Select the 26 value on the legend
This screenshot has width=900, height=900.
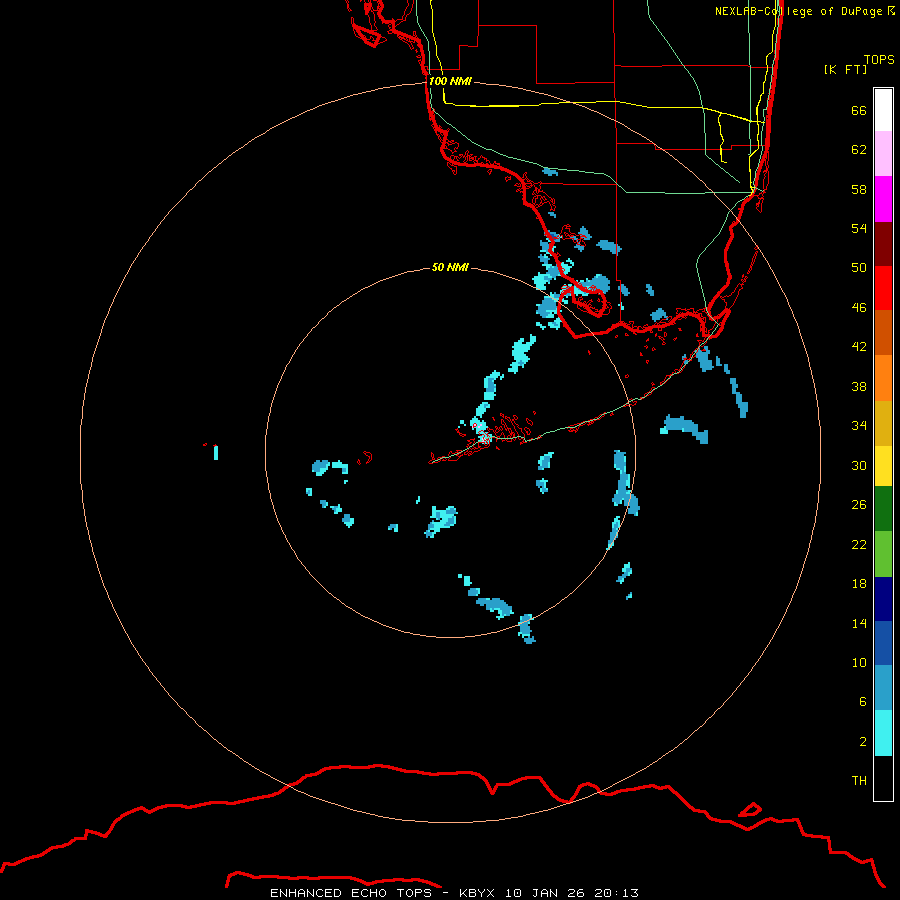pos(859,505)
